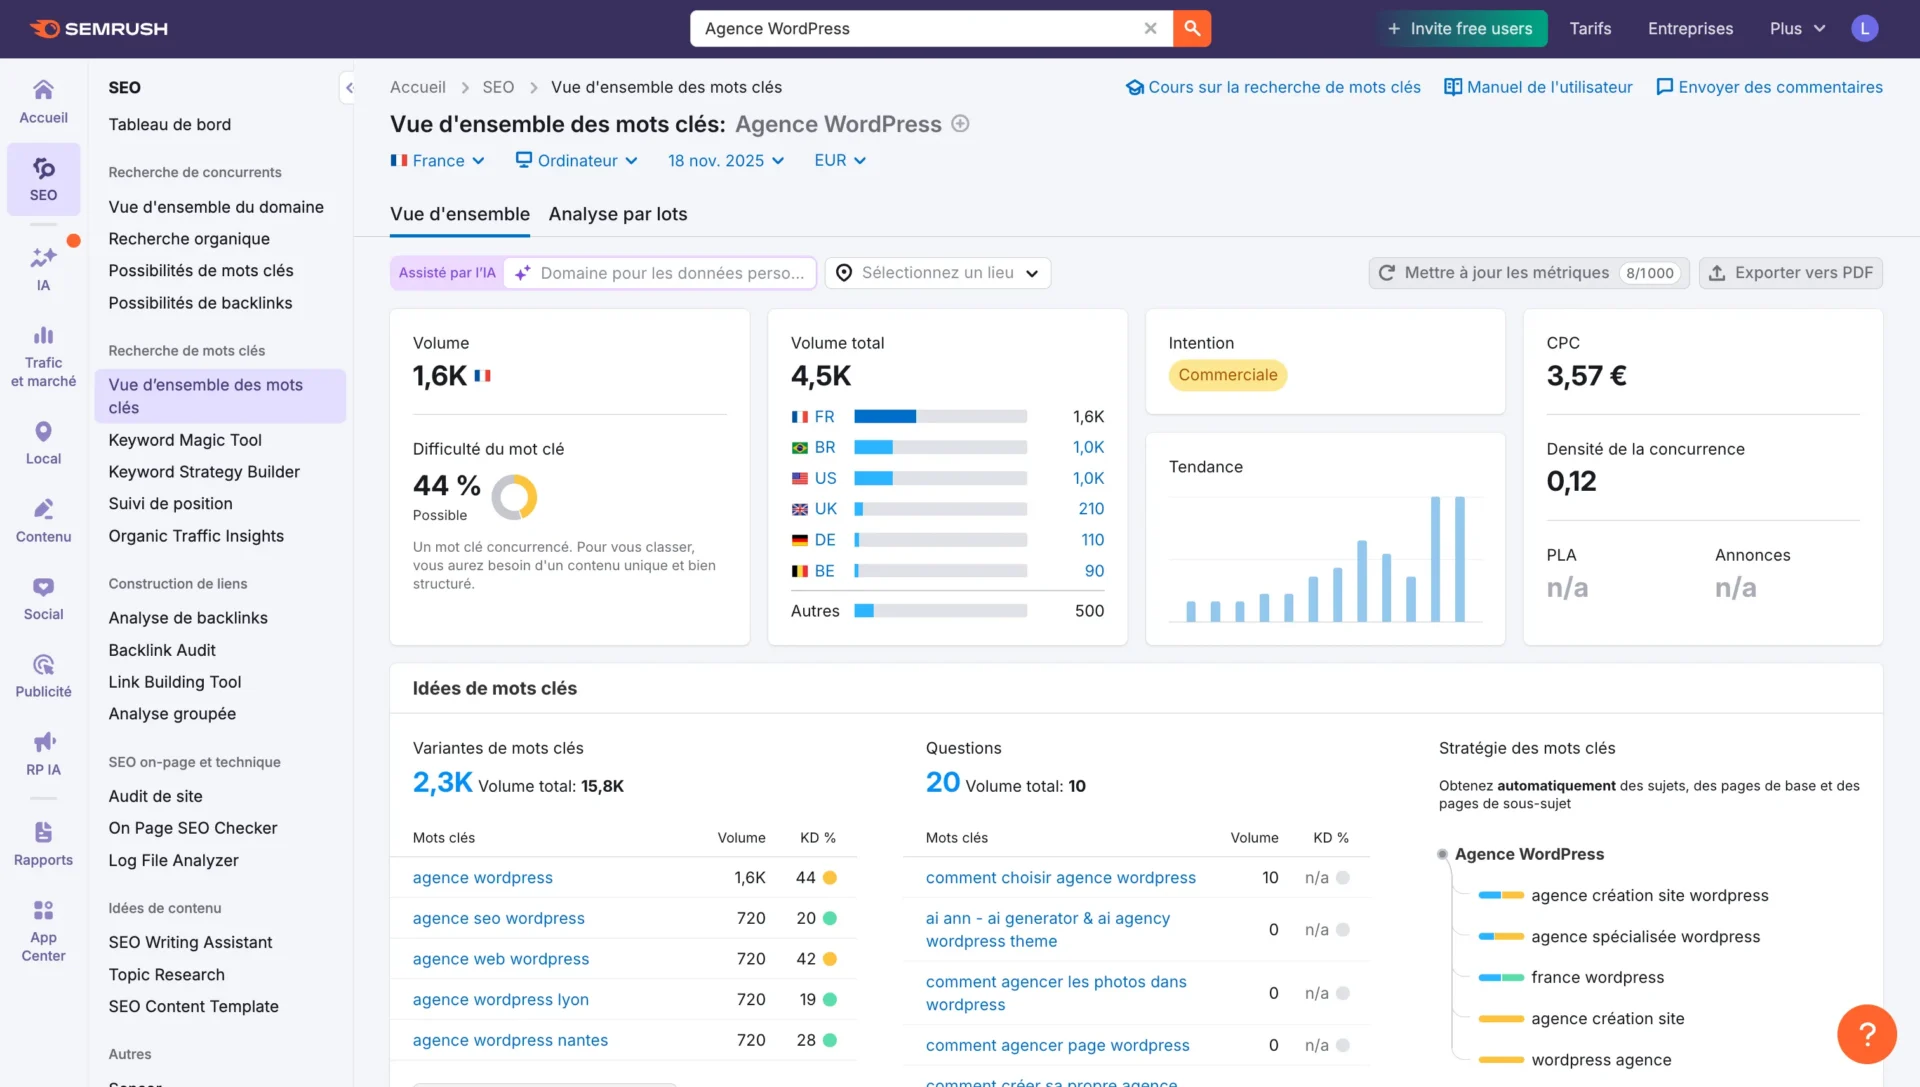
Task: Open the SEO section in the sidebar
Action: pyautogui.click(x=42, y=180)
